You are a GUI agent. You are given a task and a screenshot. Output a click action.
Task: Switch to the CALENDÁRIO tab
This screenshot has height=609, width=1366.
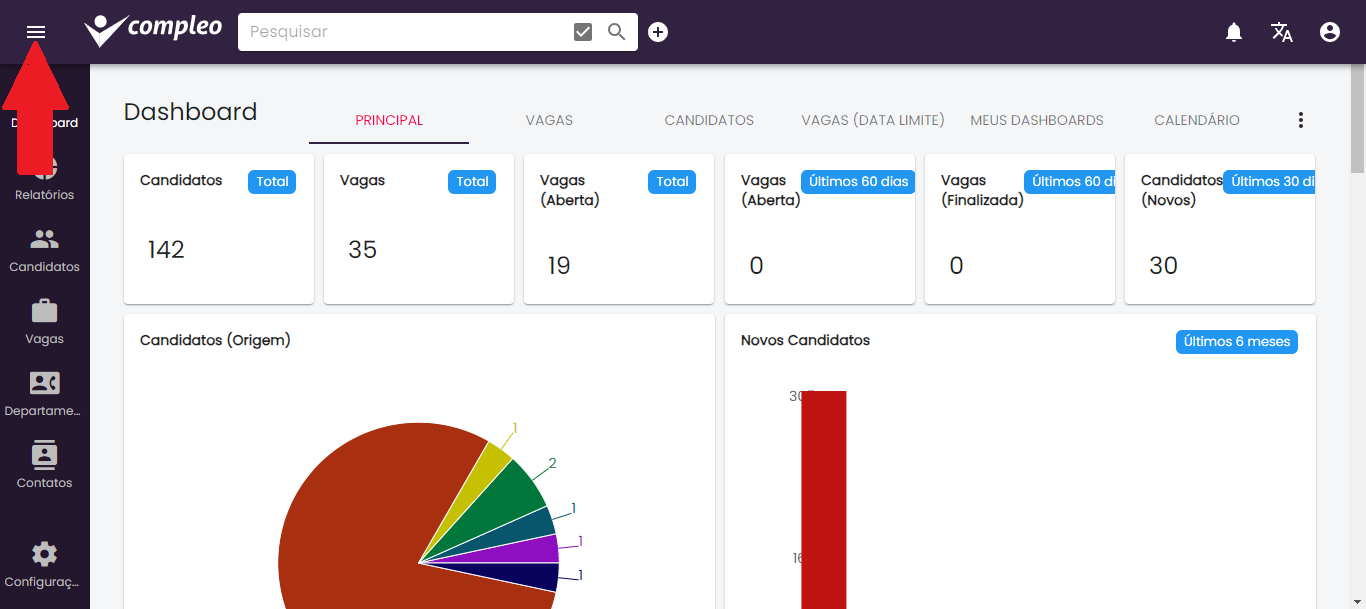(1196, 120)
